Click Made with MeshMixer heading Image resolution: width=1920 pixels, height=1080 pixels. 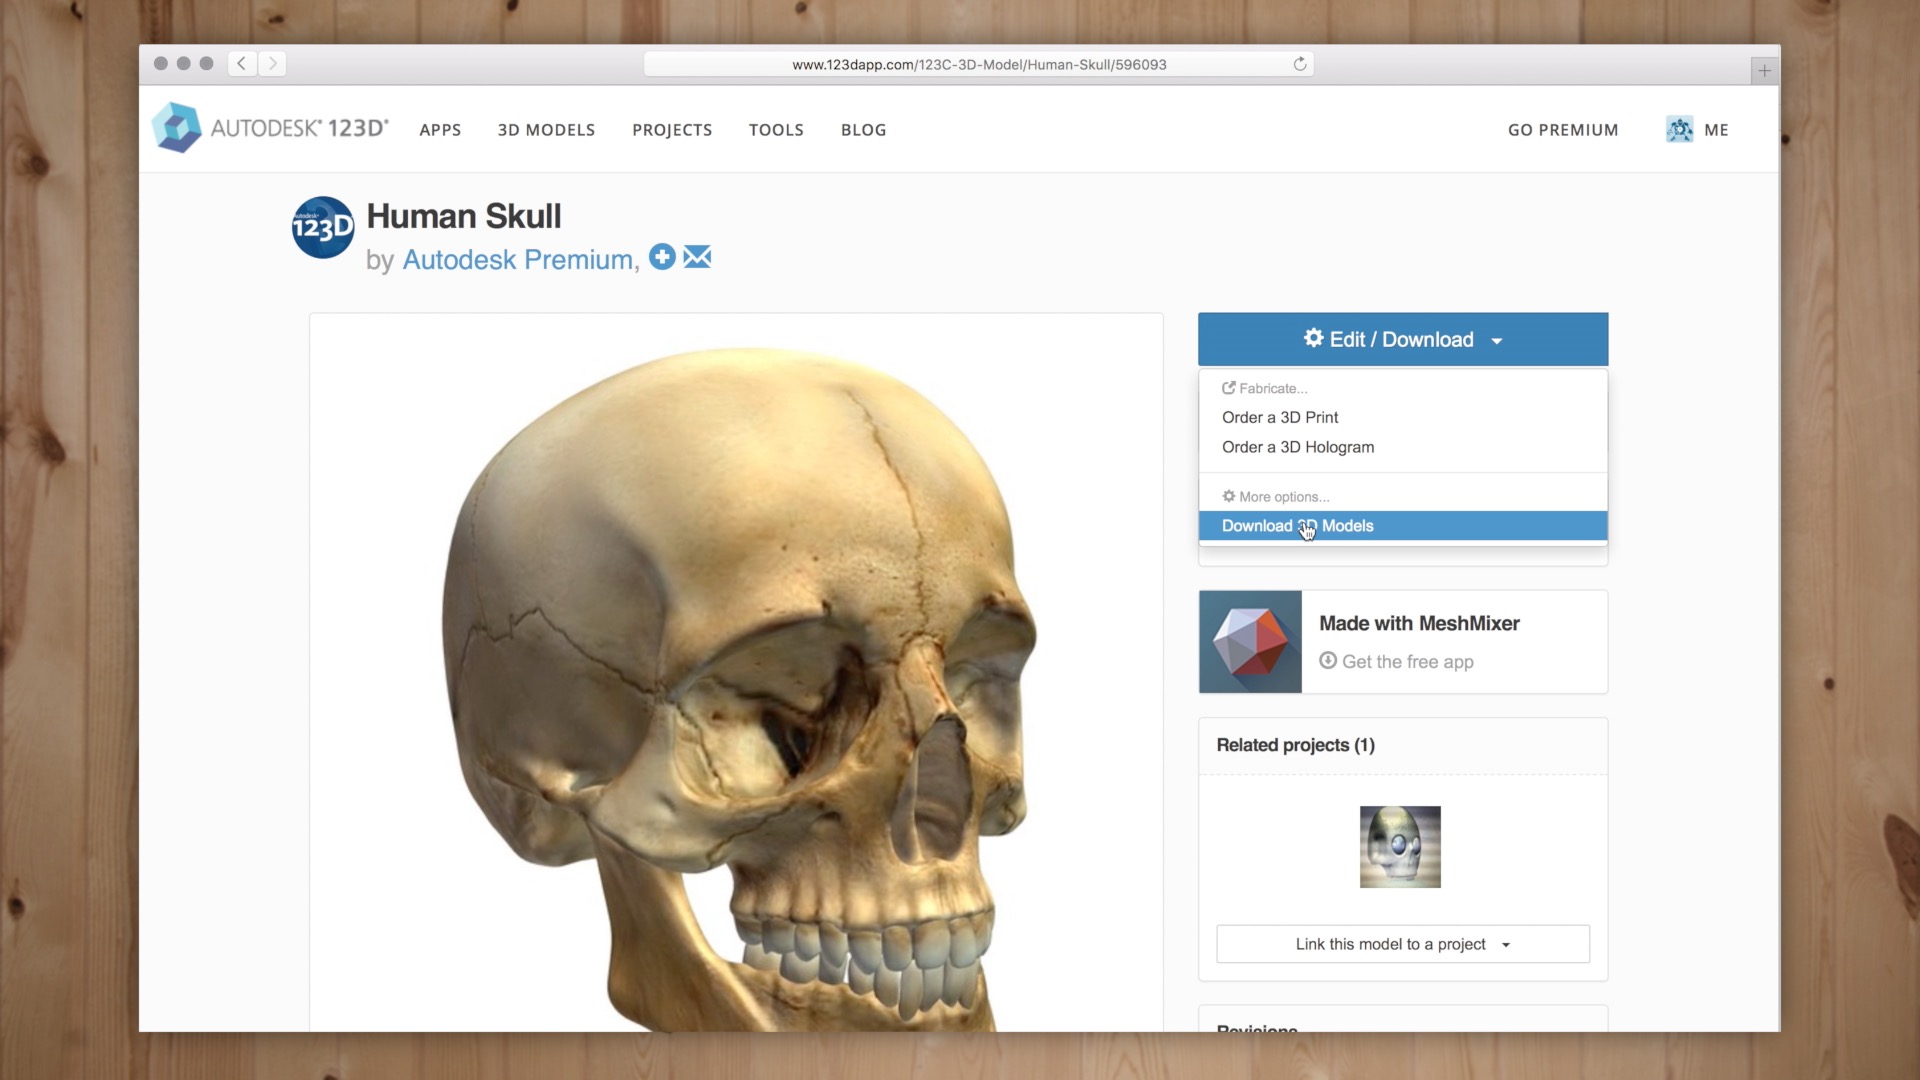(x=1419, y=623)
